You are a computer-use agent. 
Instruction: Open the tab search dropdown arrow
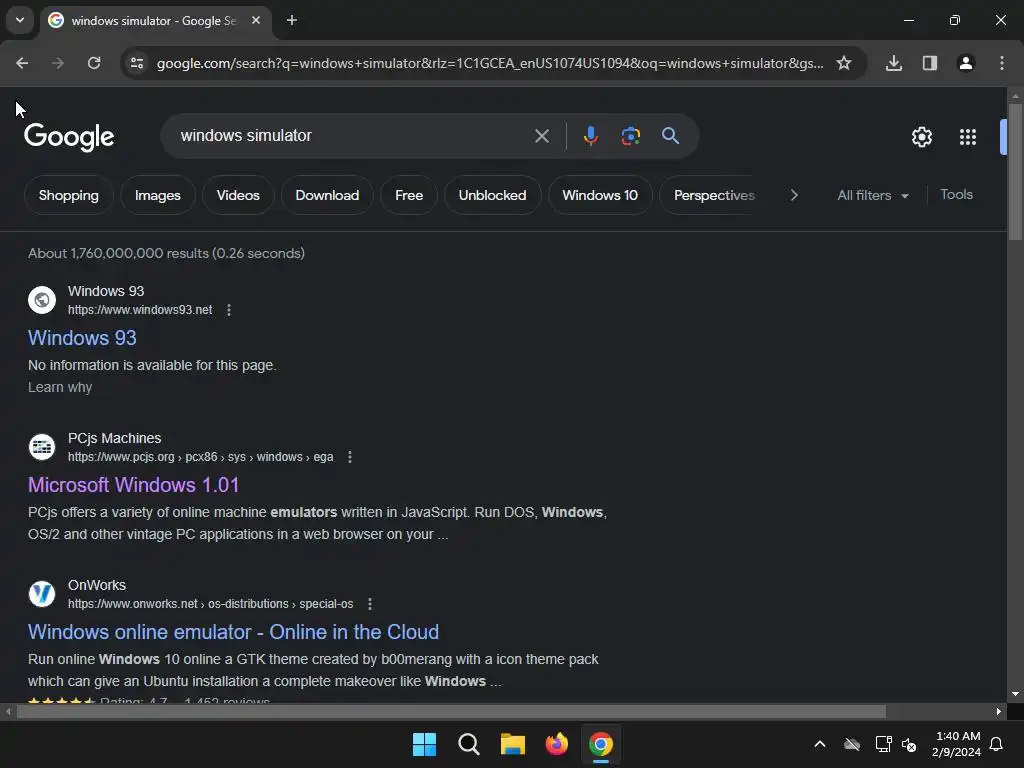[20, 20]
